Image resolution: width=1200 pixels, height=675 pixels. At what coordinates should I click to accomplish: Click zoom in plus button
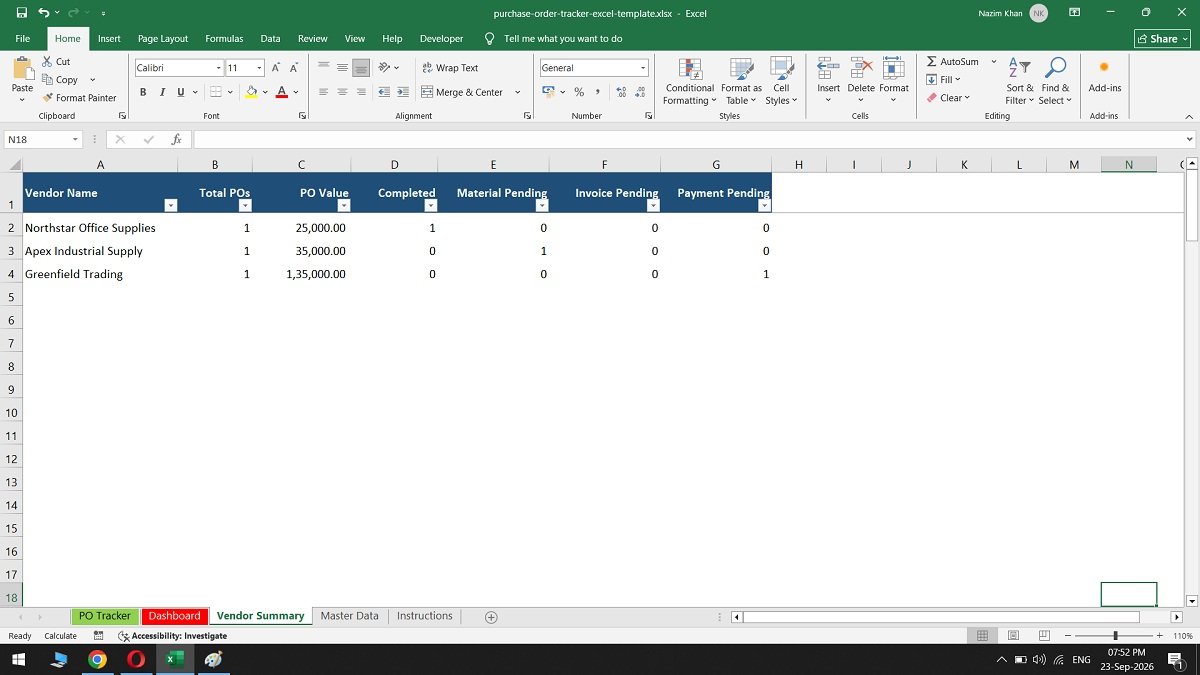[x=1159, y=636]
